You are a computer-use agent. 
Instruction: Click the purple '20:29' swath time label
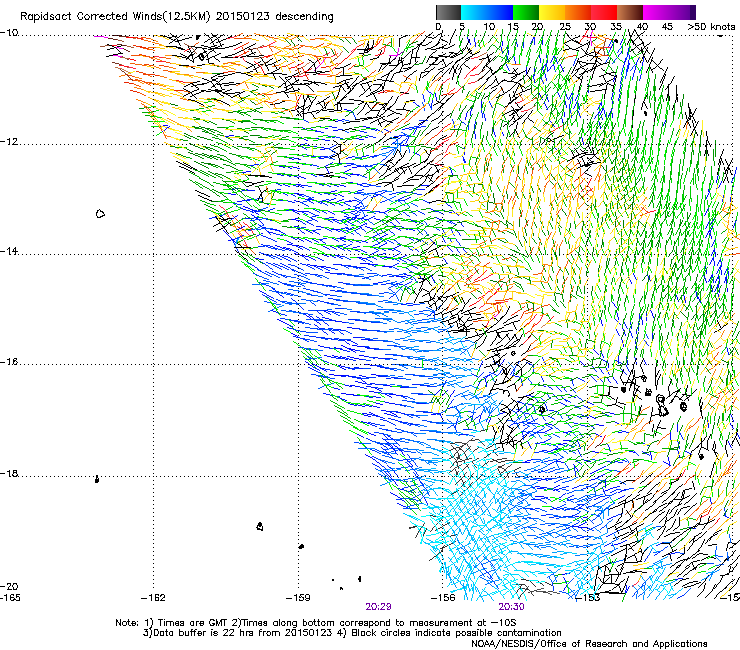(378, 607)
